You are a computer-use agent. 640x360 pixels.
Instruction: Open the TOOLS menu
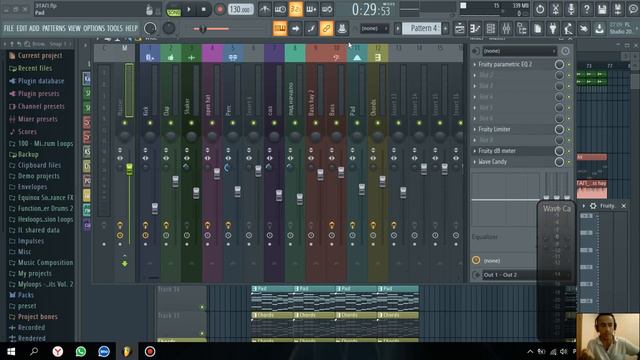[x=115, y=29]
